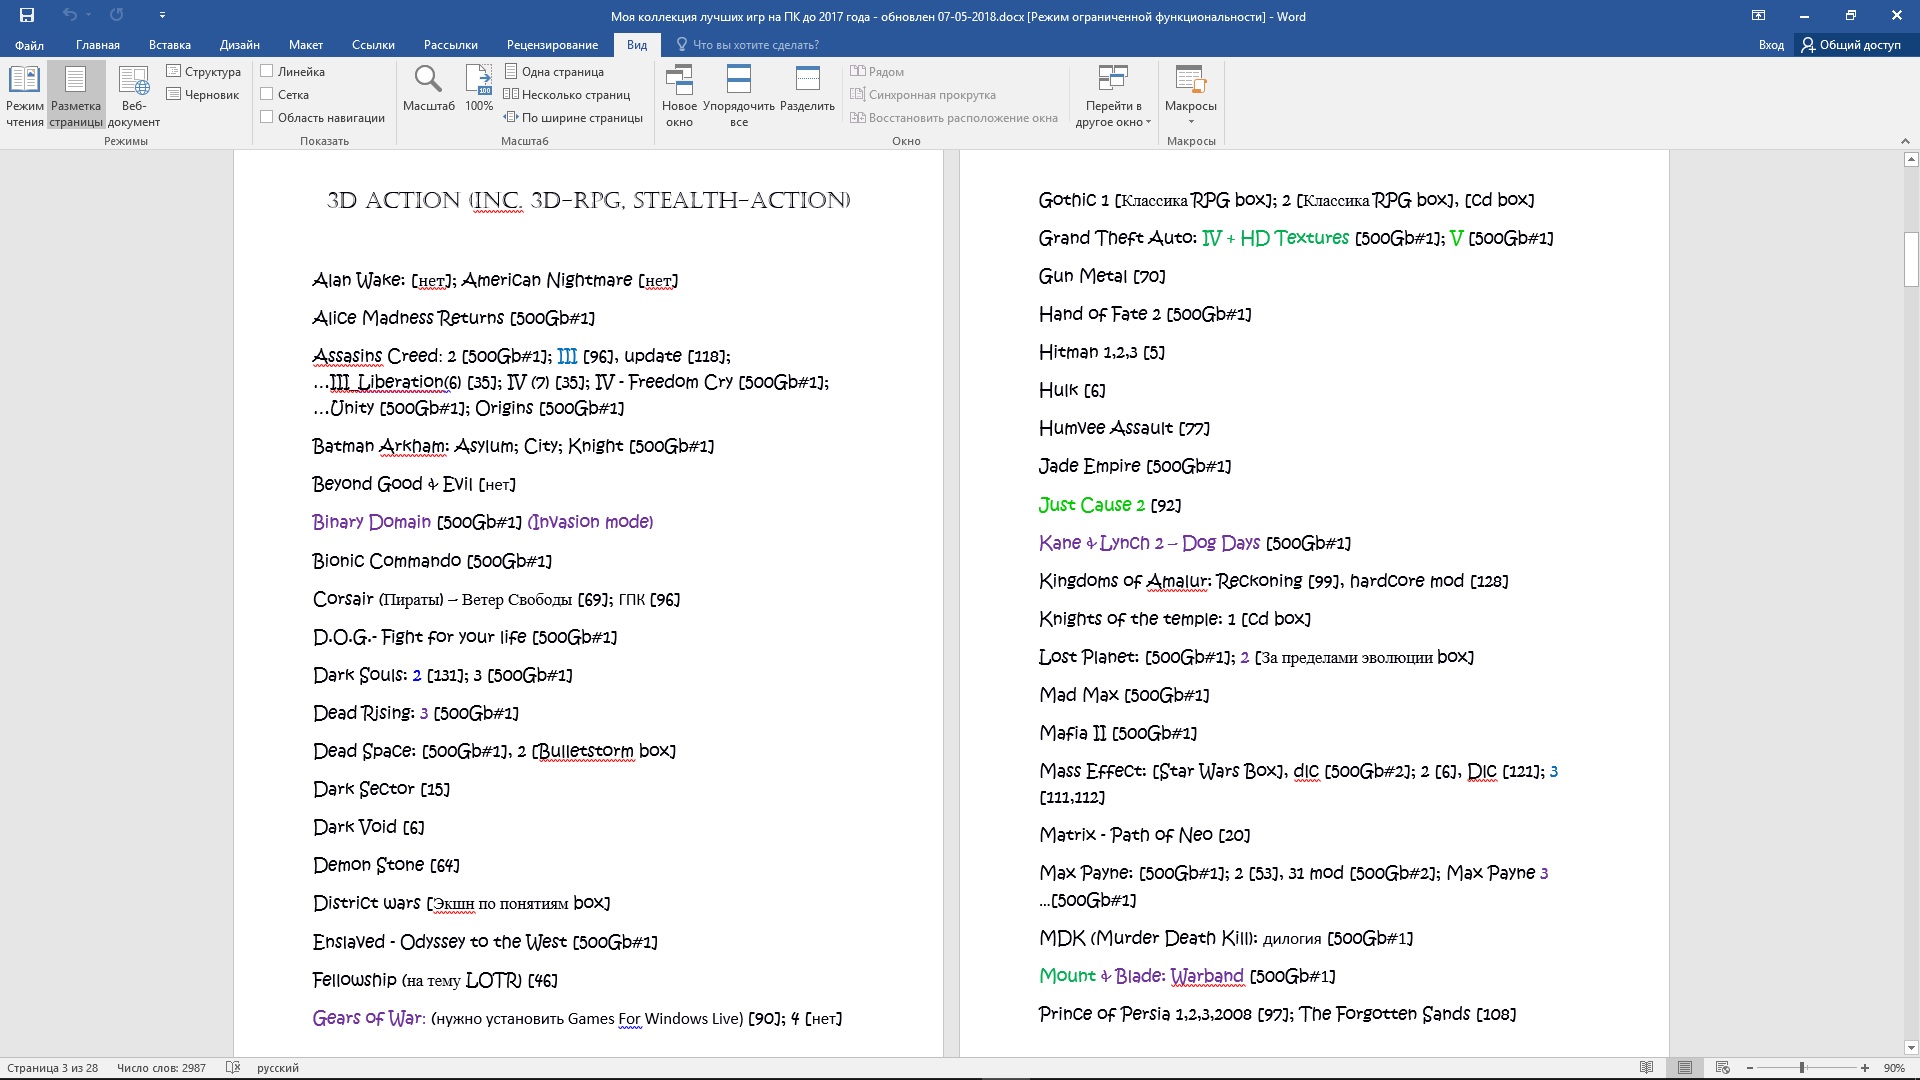Open a New window (Новое окно)

tap(679, 96)
